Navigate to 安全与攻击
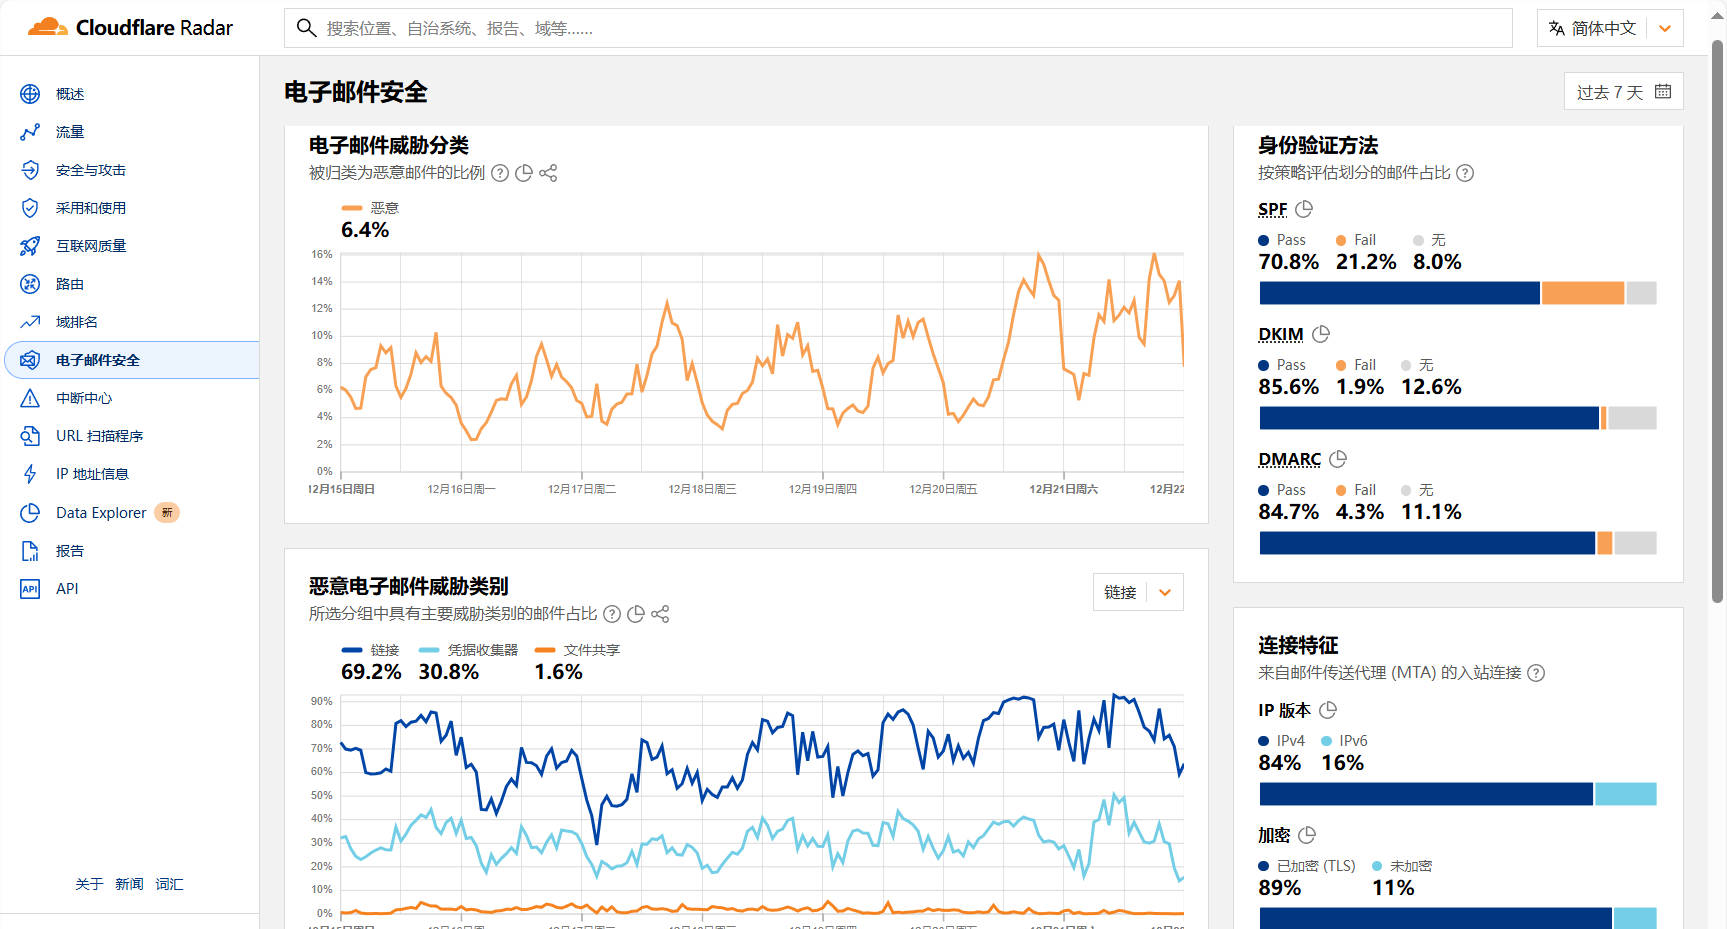The image size is (1727, 929). pyautogui.click(x=91, y=170)
